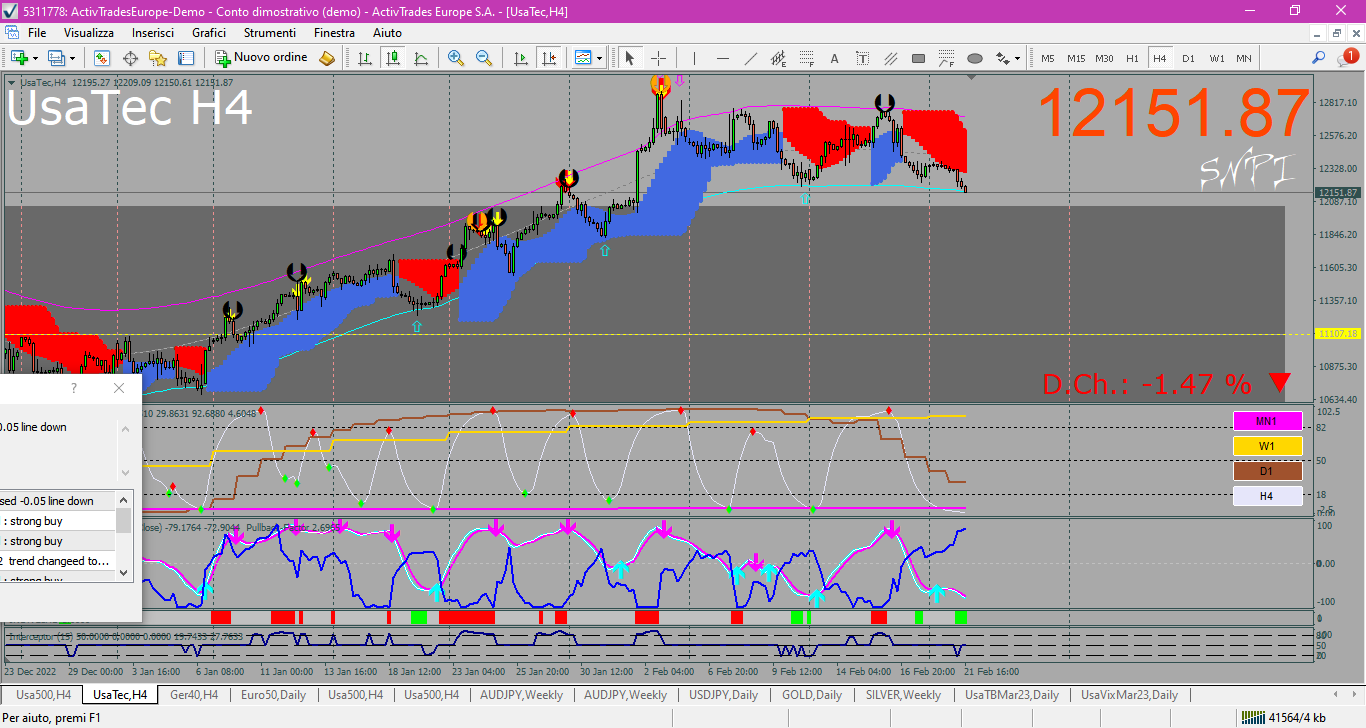The height and width of the screenshot is (728, 1366).
Task: Open the Navigator folder-star icon
Action: pos(158,58)
